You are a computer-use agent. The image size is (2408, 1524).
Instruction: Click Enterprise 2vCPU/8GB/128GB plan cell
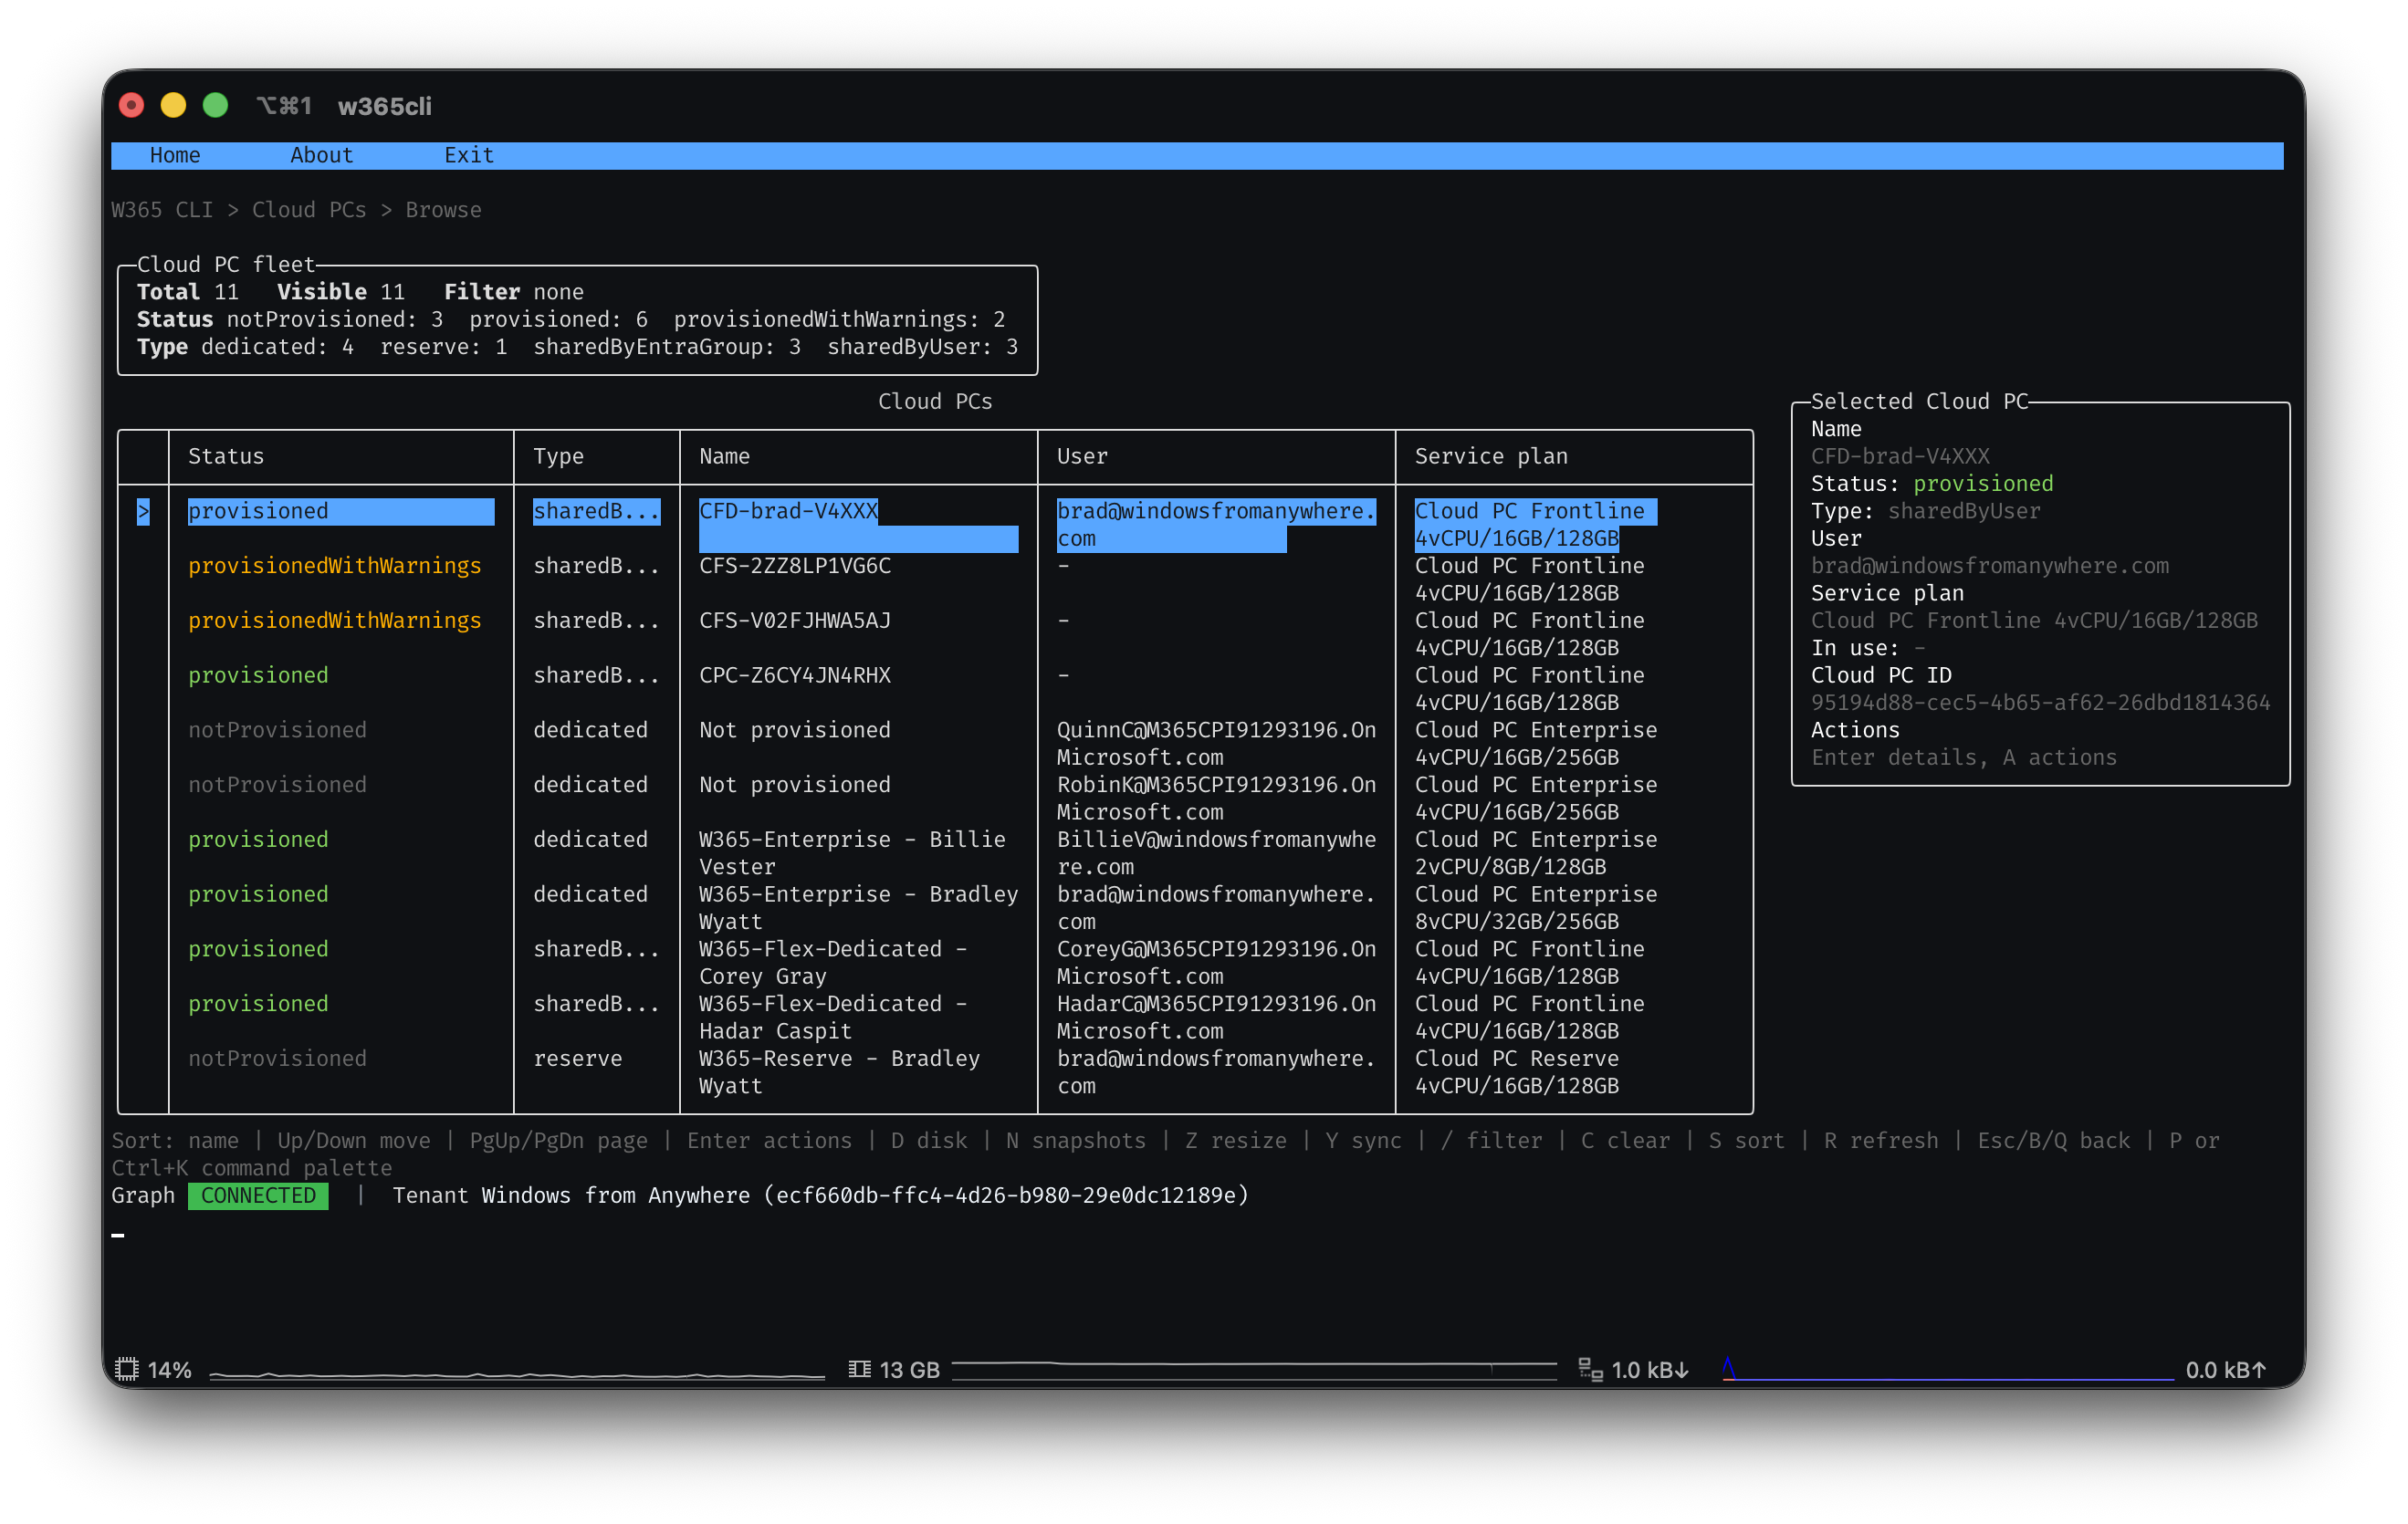[1536, 853]
